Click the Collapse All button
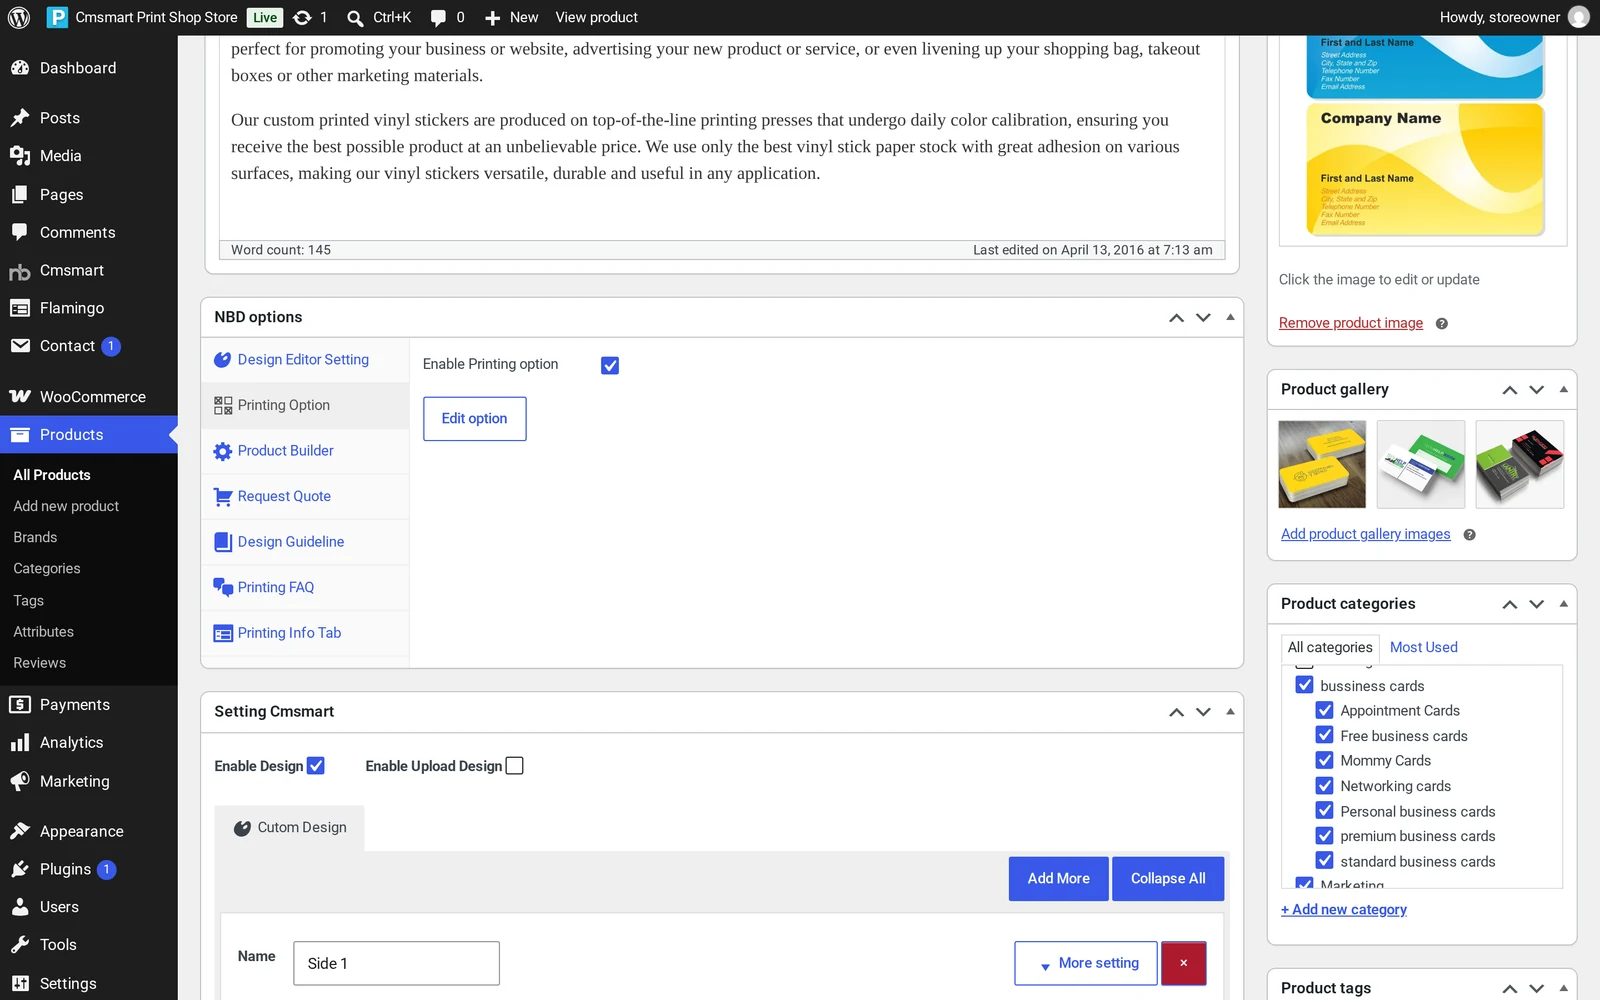Screen dimensions: 1600x1000 (1168, 879)
